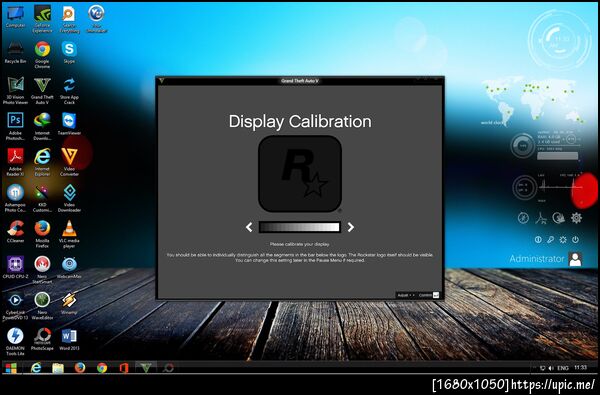Screen dimensions: 600x395
Task: Open Nero StartSmart desktop icon
Action: pyautogui.click(x=42, y=270)
